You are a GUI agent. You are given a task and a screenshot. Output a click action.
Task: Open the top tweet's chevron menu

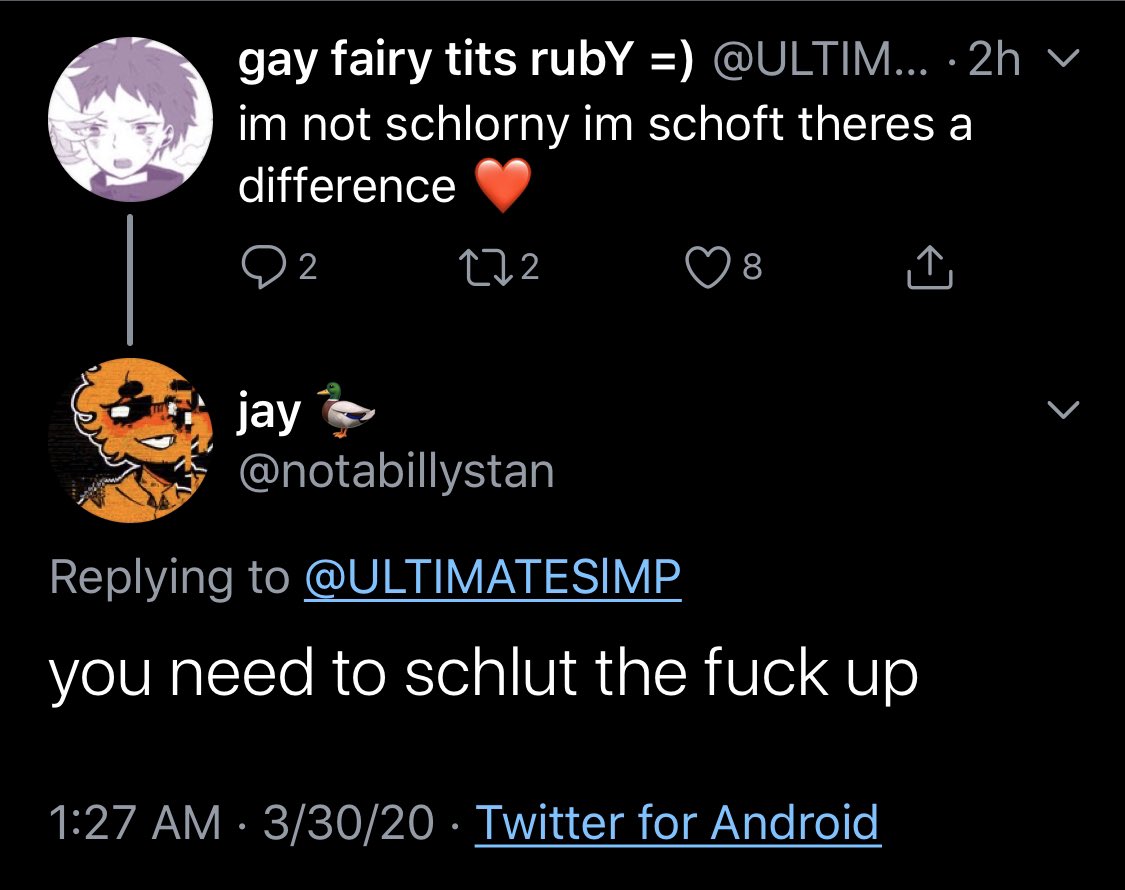[x=1063, y=58]
